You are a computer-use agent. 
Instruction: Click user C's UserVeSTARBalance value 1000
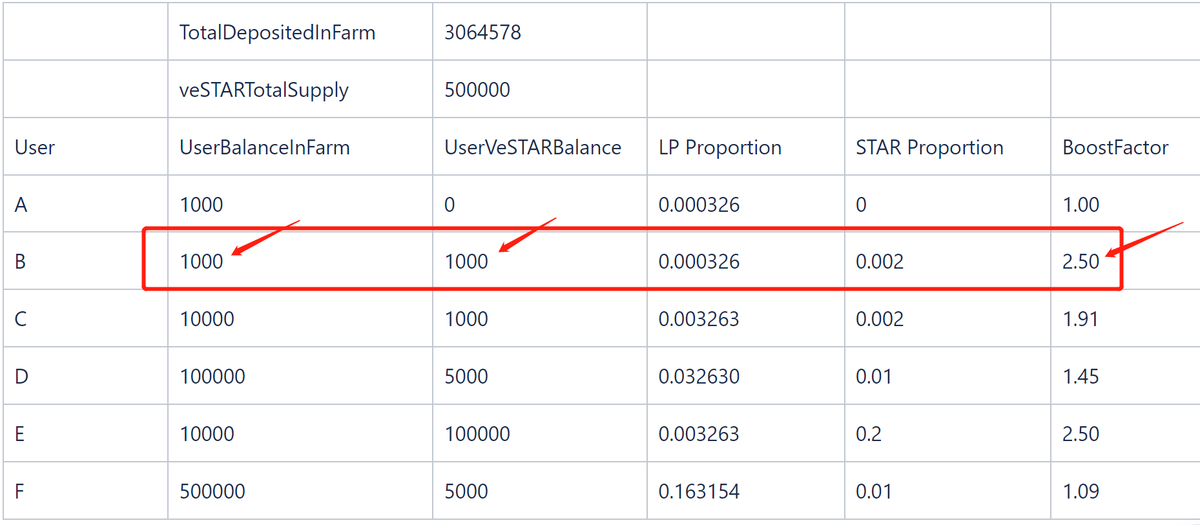466,319
